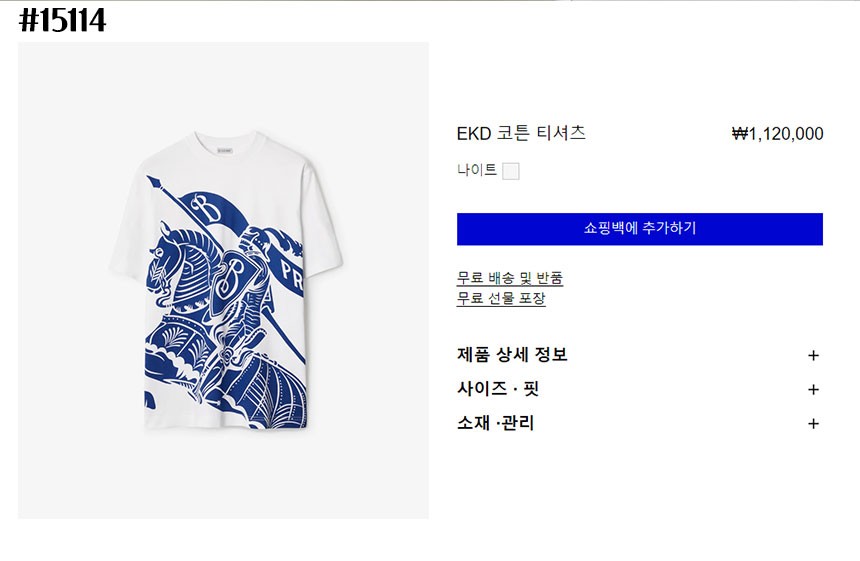Expand the 제품 상세 정보 section label
This screenshot has height=561, width=860.
point(512,355)
